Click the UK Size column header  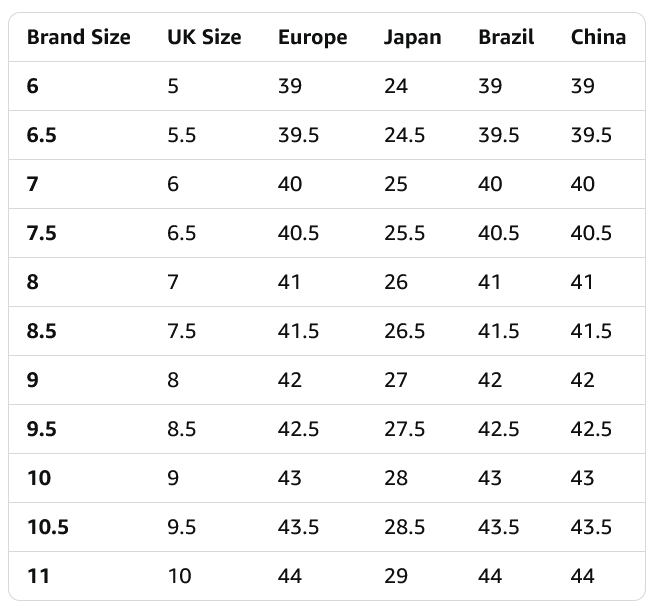tap(204, 38)
